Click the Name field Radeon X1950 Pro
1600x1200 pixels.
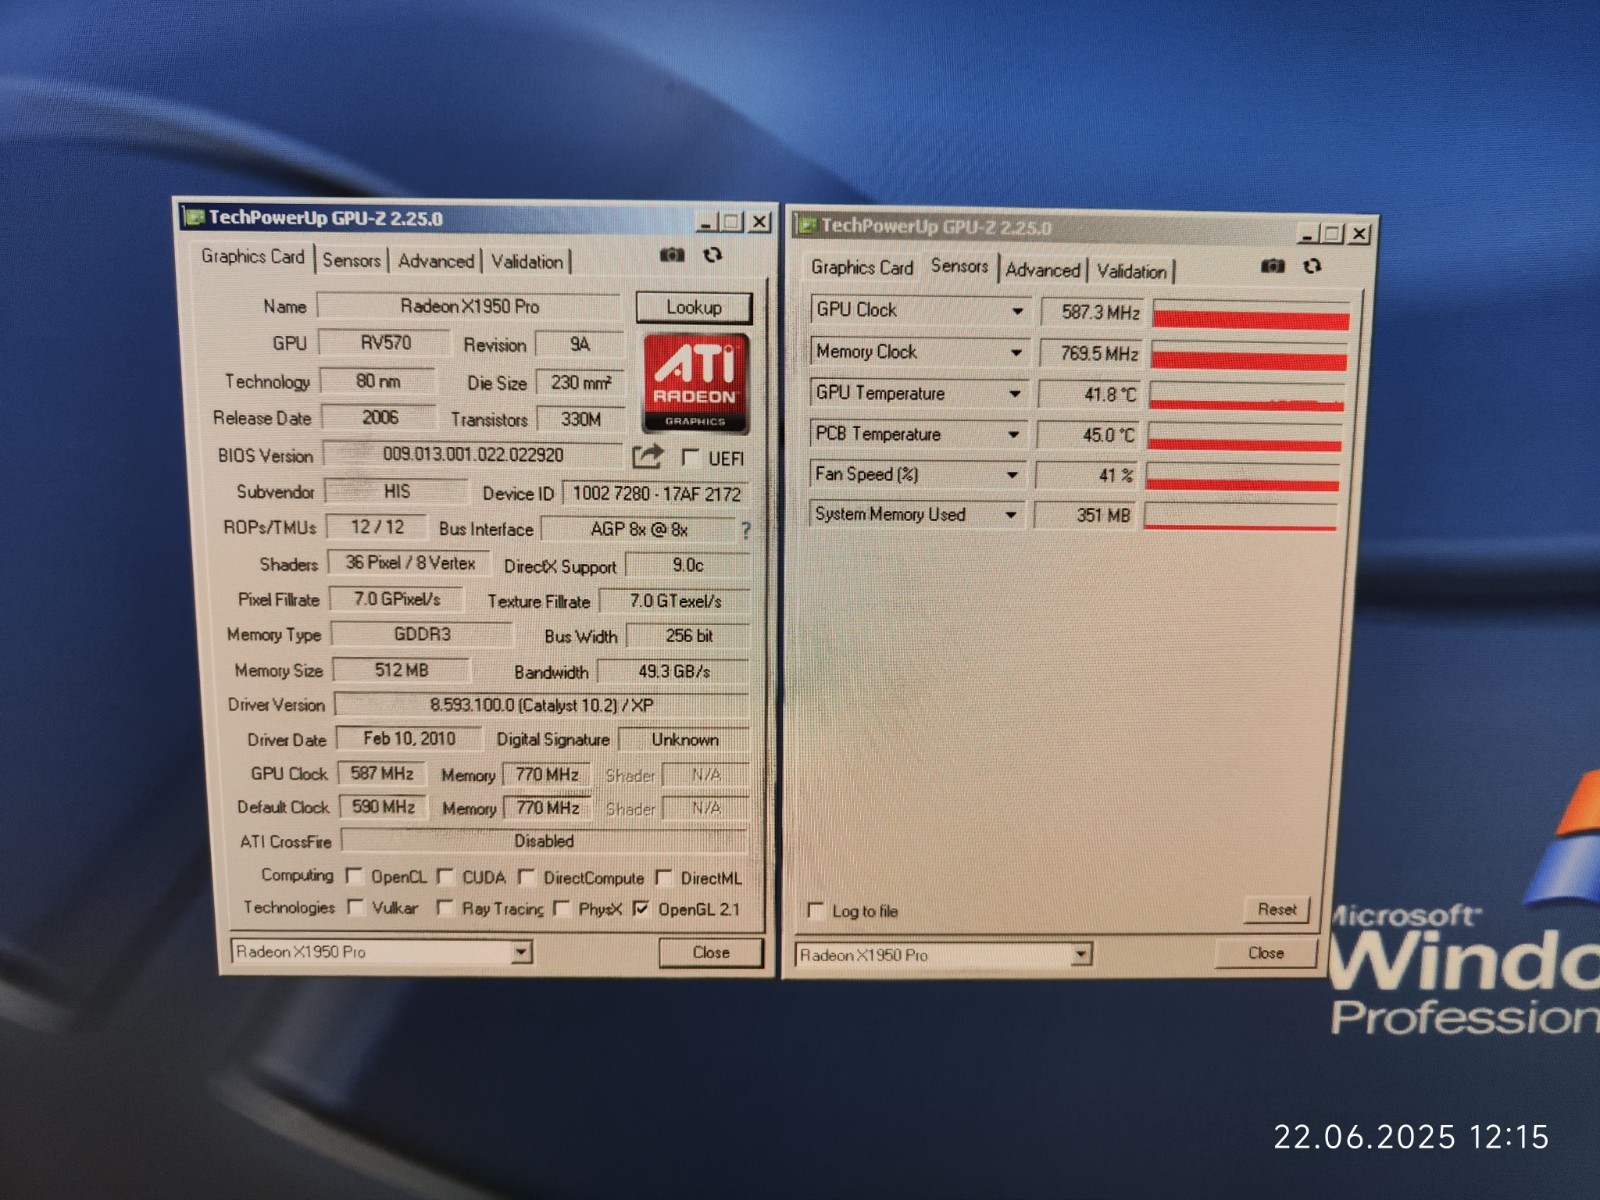tap(469, 306)
